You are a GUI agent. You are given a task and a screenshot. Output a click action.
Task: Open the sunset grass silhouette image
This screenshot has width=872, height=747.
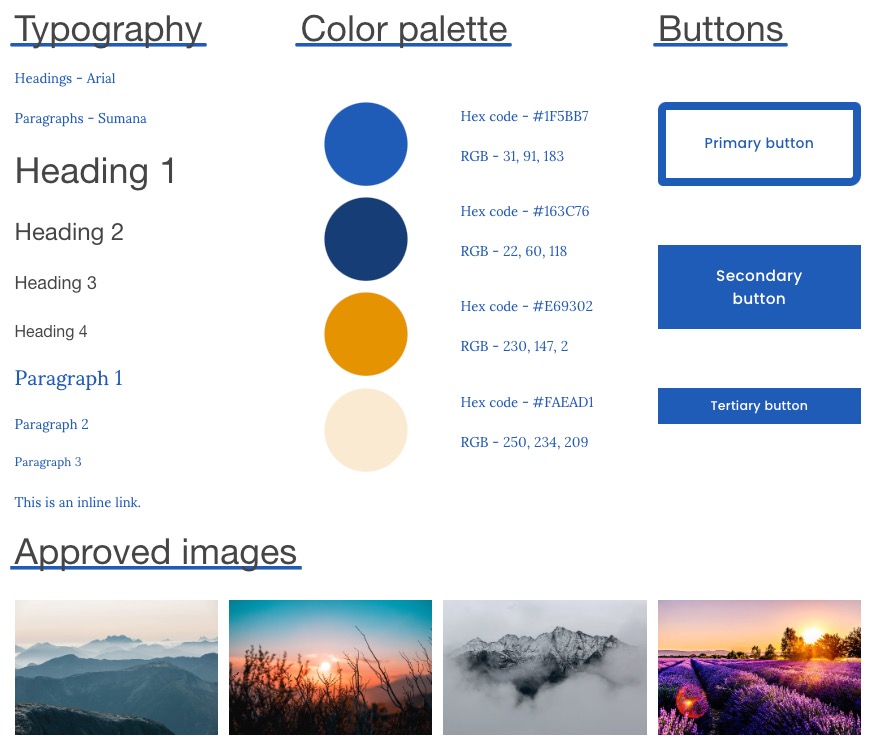click(x=330, y=667)
